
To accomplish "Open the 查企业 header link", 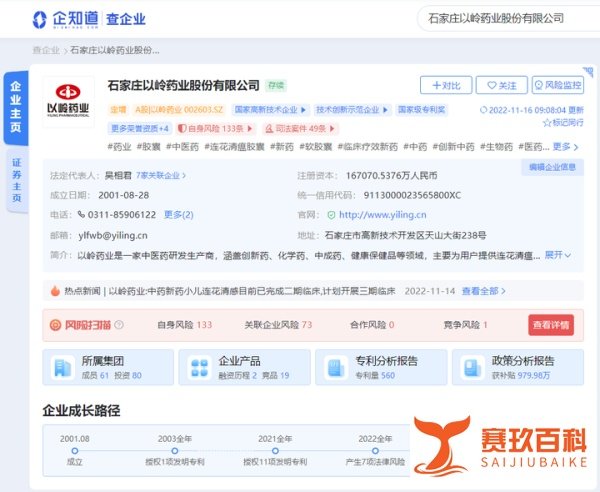I will click(x=126, y=19).
